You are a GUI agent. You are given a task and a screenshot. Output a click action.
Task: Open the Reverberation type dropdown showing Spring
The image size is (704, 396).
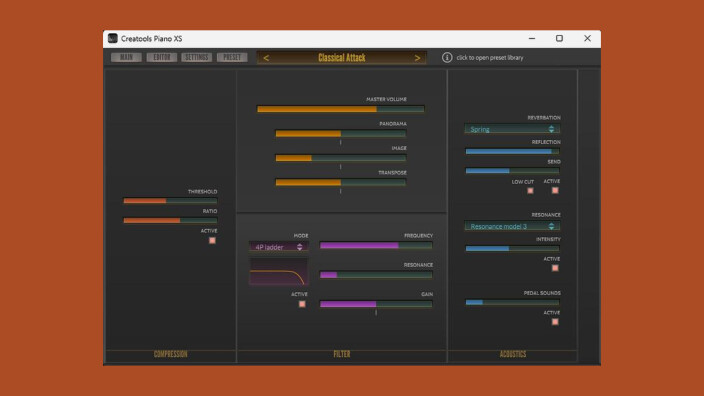point(512,129)
